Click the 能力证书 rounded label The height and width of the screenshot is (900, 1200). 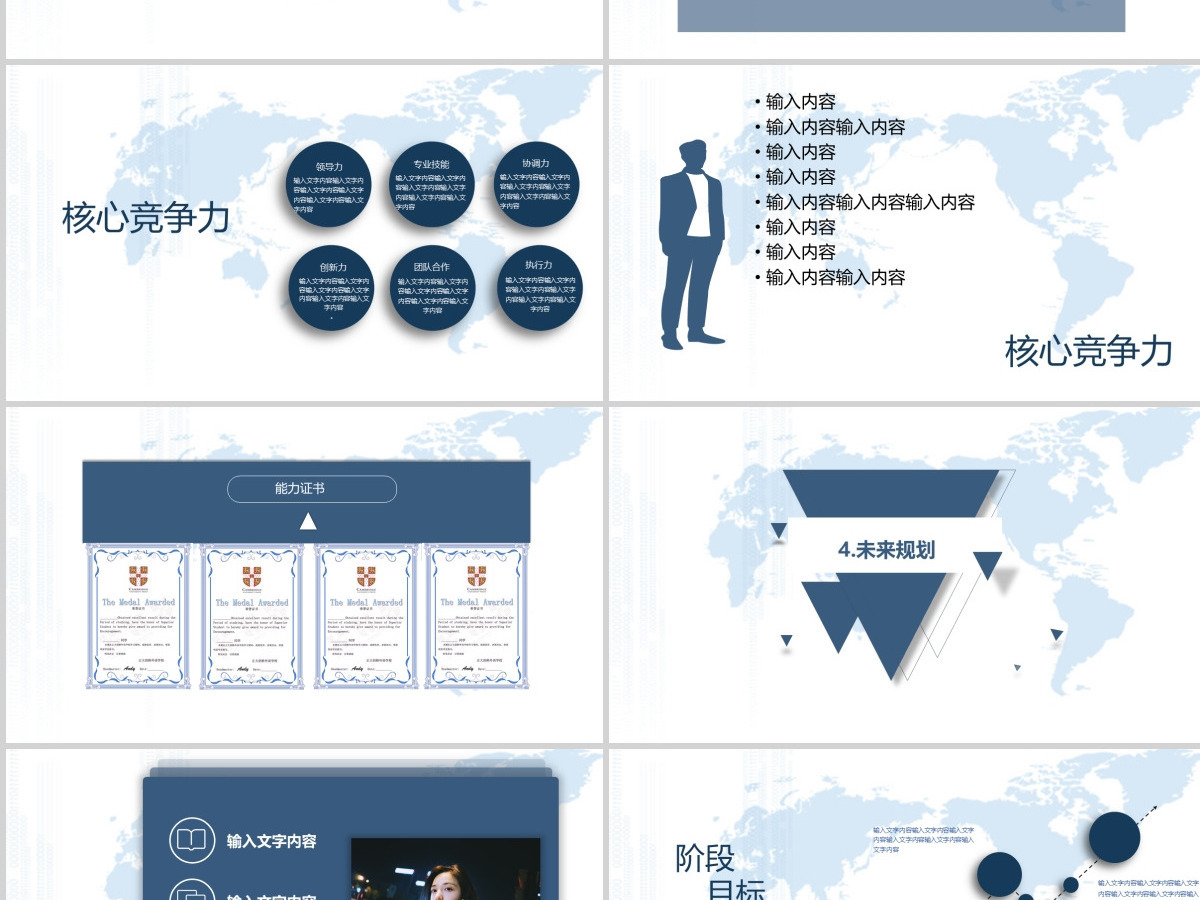pos(312,489)
